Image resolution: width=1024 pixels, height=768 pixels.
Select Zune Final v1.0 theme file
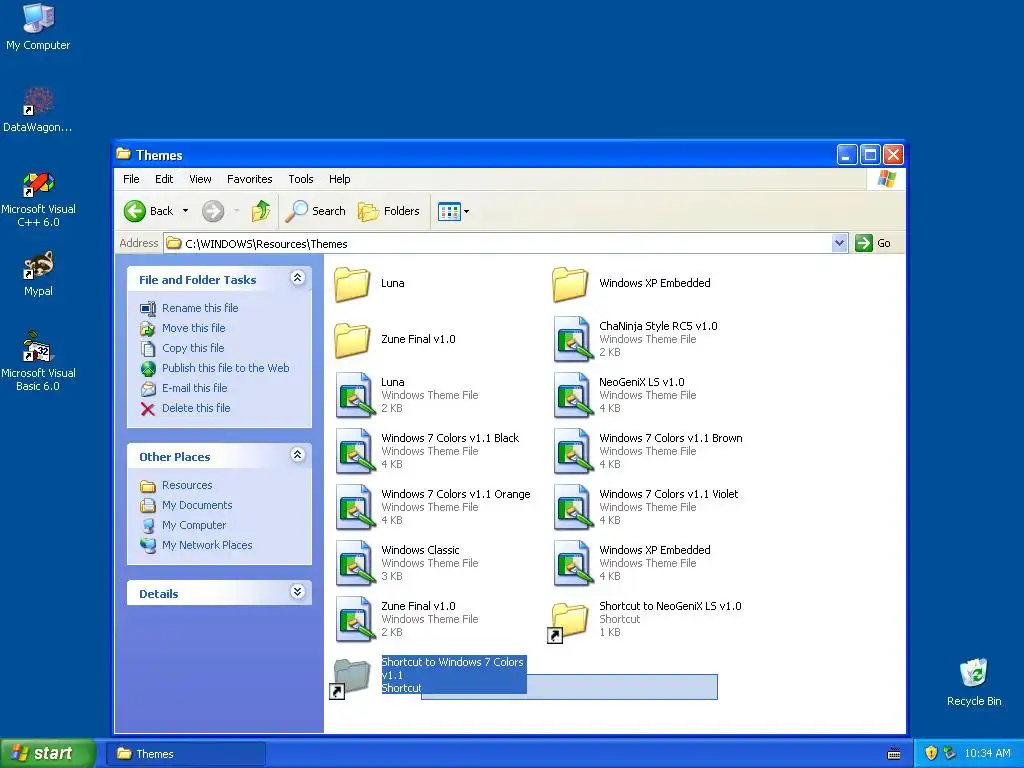pyautogui.click(x=406, y=620)
